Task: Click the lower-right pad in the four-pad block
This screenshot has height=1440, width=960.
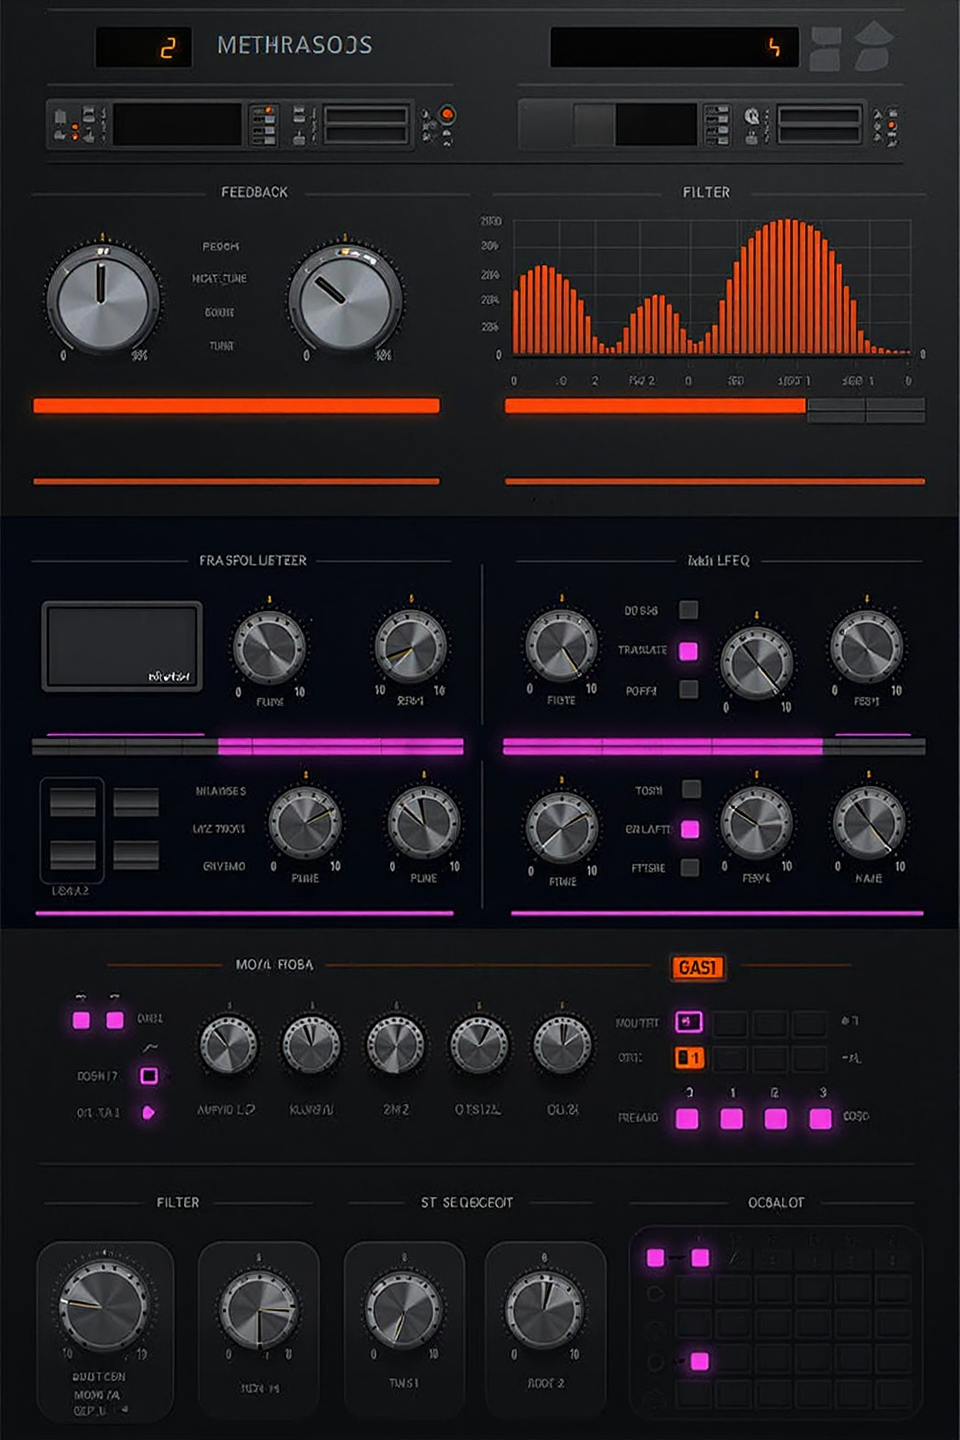Action: click(x=136, y=855)
